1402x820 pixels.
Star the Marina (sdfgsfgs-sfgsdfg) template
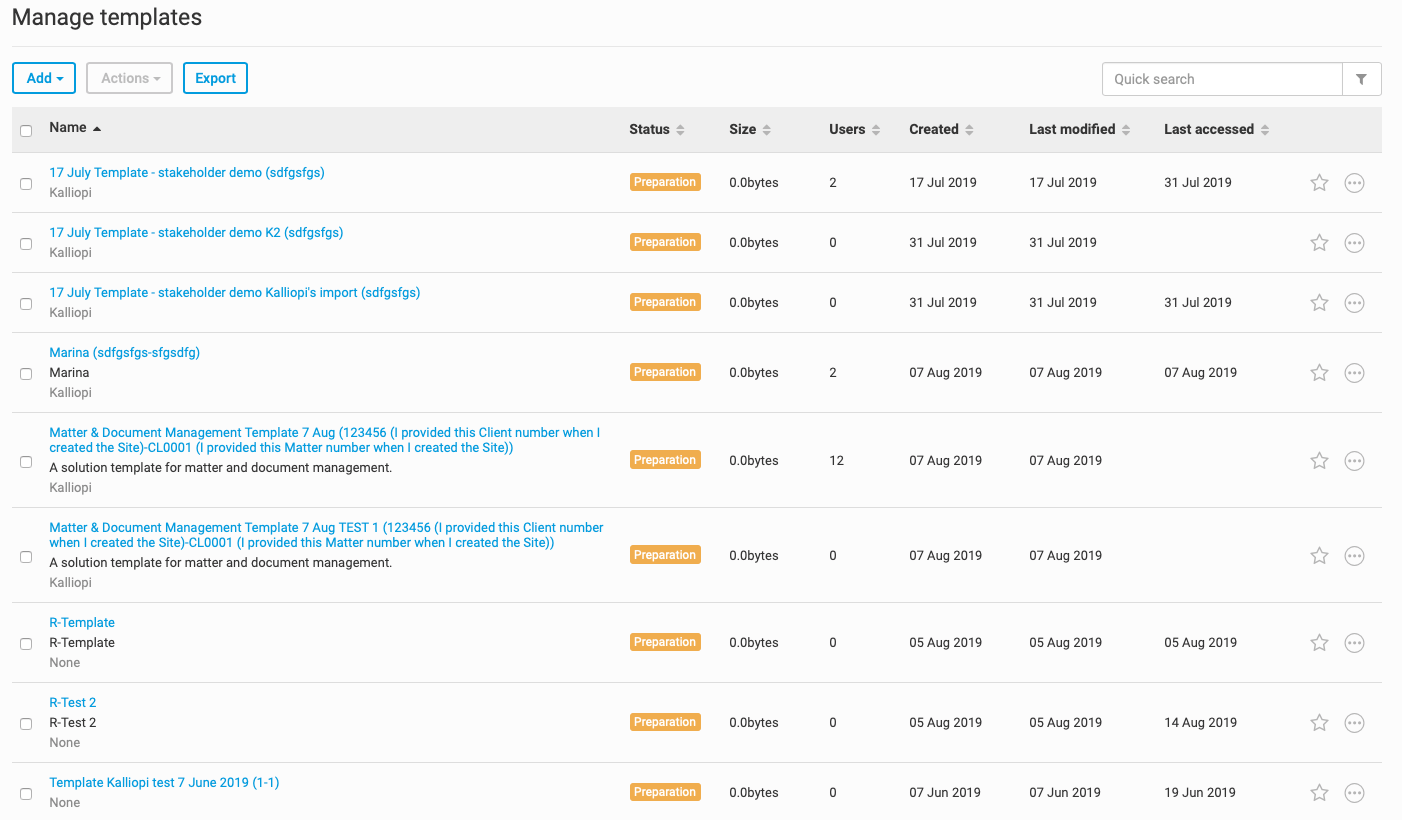tap(1319, 373)
